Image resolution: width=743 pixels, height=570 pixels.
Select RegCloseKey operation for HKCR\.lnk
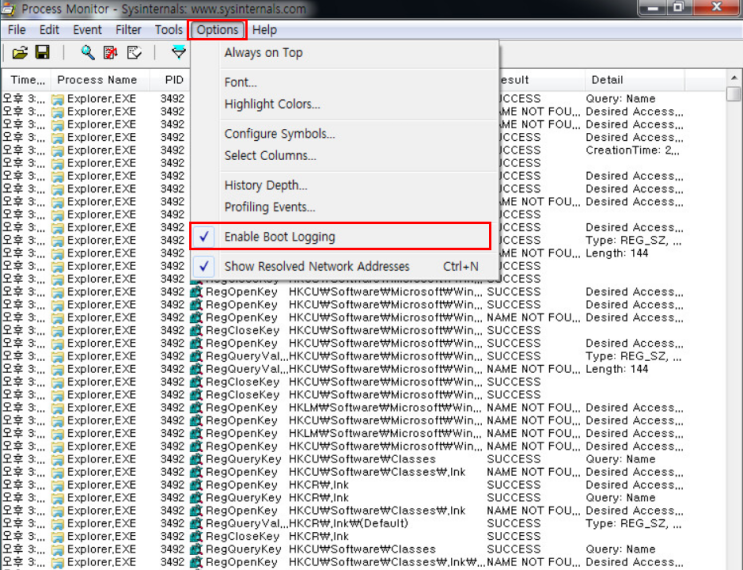tap(243, 536)
